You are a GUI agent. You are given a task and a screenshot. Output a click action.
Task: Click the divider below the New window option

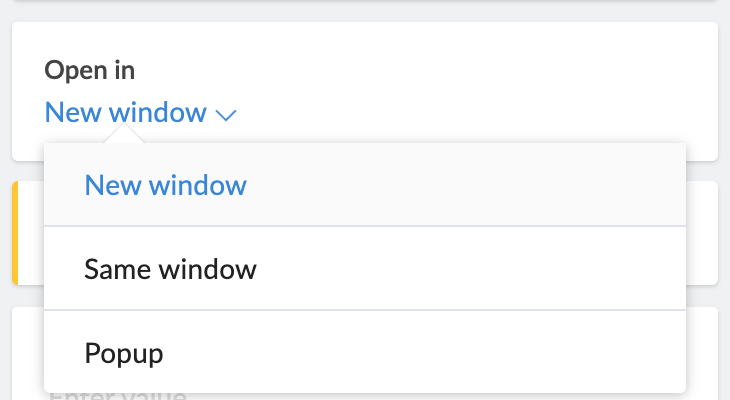365,226
